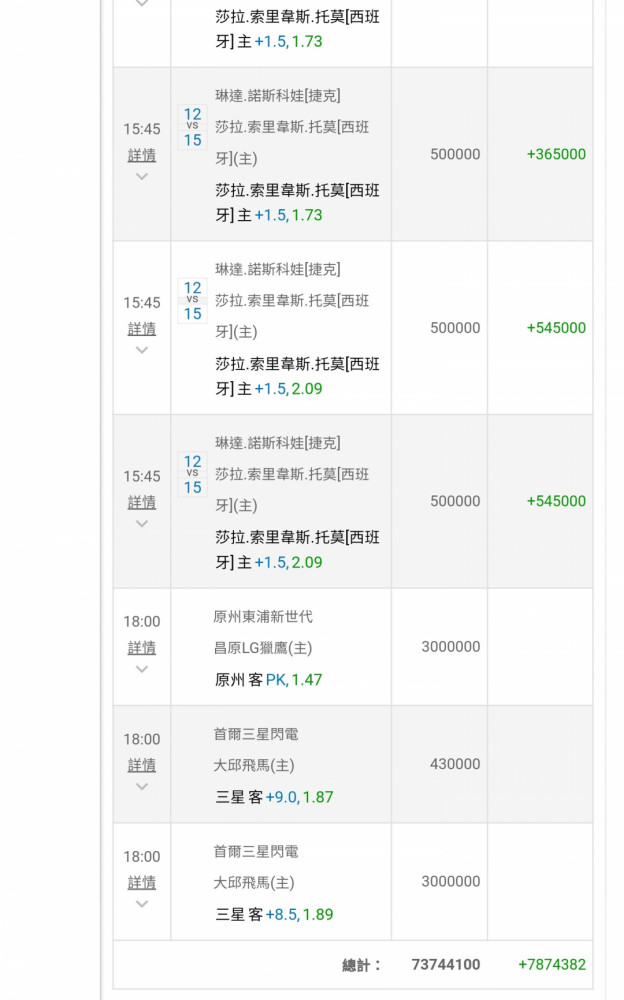624x1000 pixels.
Task: Click the total profit +7874382
Action: pos(552,965)
